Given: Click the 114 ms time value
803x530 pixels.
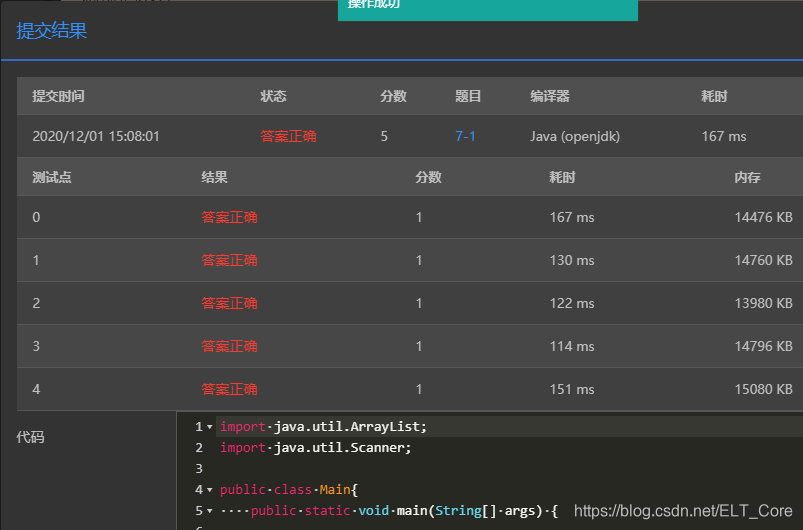Looking at the screenshot, I should pos(572,346).
